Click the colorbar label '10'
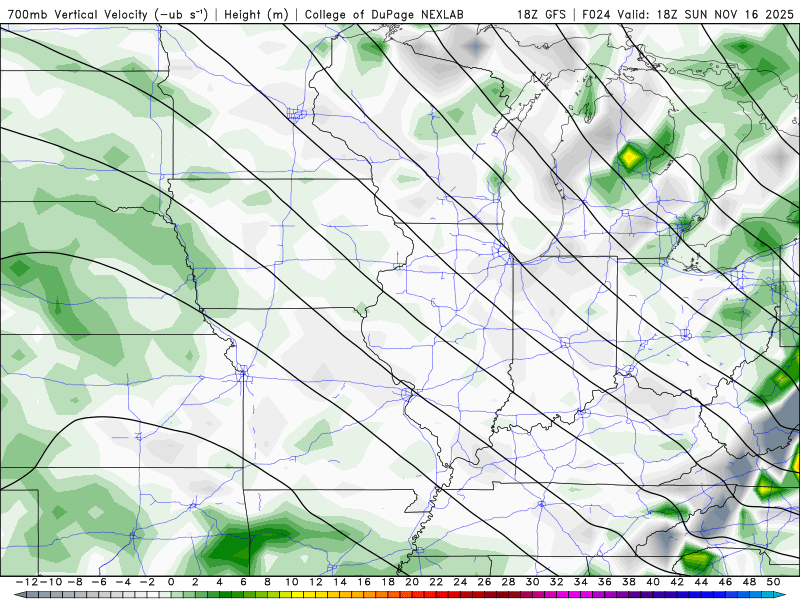Image resolution: width=800 pixels, height=600 pixels. coord(291,582)
